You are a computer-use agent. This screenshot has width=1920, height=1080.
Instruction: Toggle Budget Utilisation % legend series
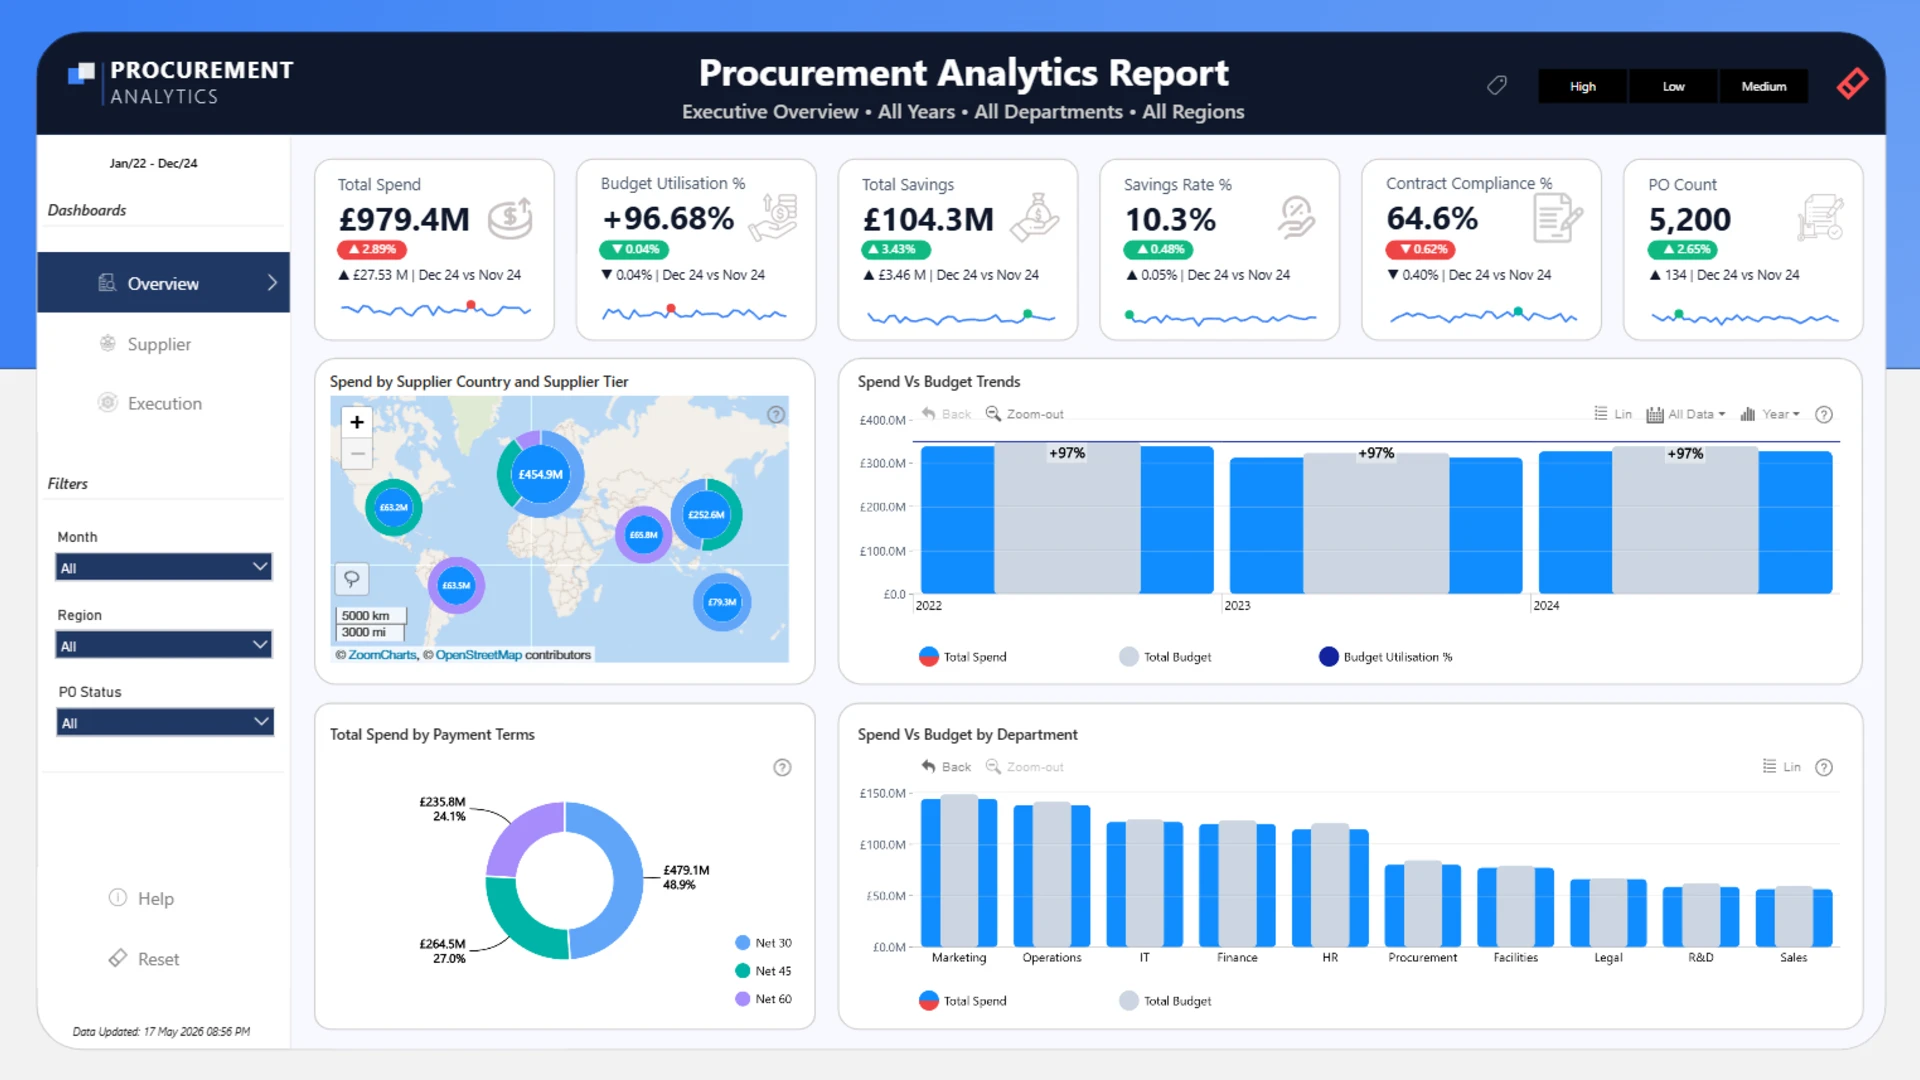[1385, 657]
